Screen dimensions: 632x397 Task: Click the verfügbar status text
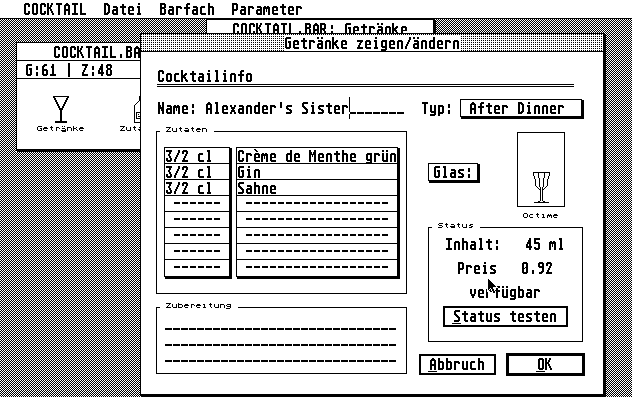[505, 292]
